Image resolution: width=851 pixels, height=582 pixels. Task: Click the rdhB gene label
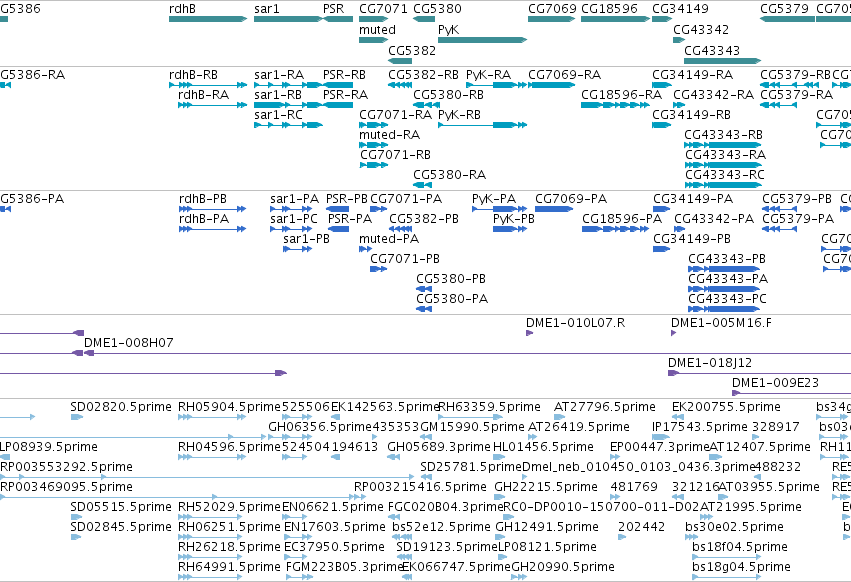(x=182, y=9)
